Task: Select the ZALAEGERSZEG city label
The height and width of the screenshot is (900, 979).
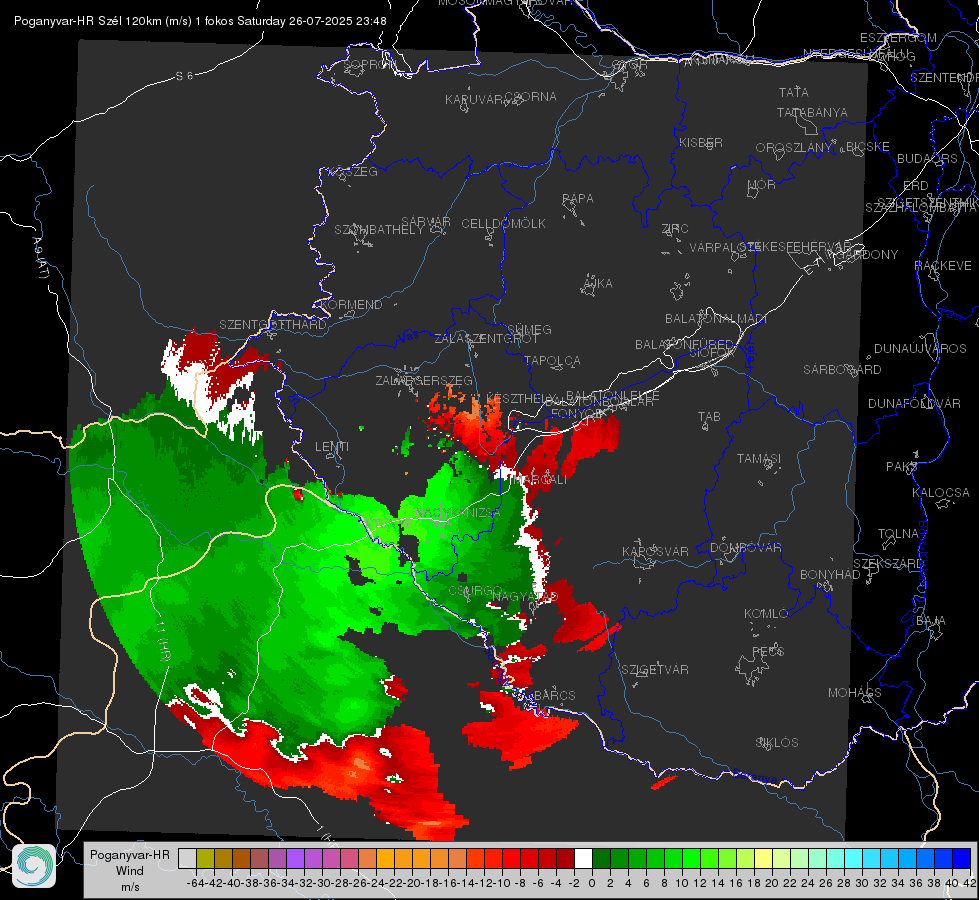Action: pos(424,380)
